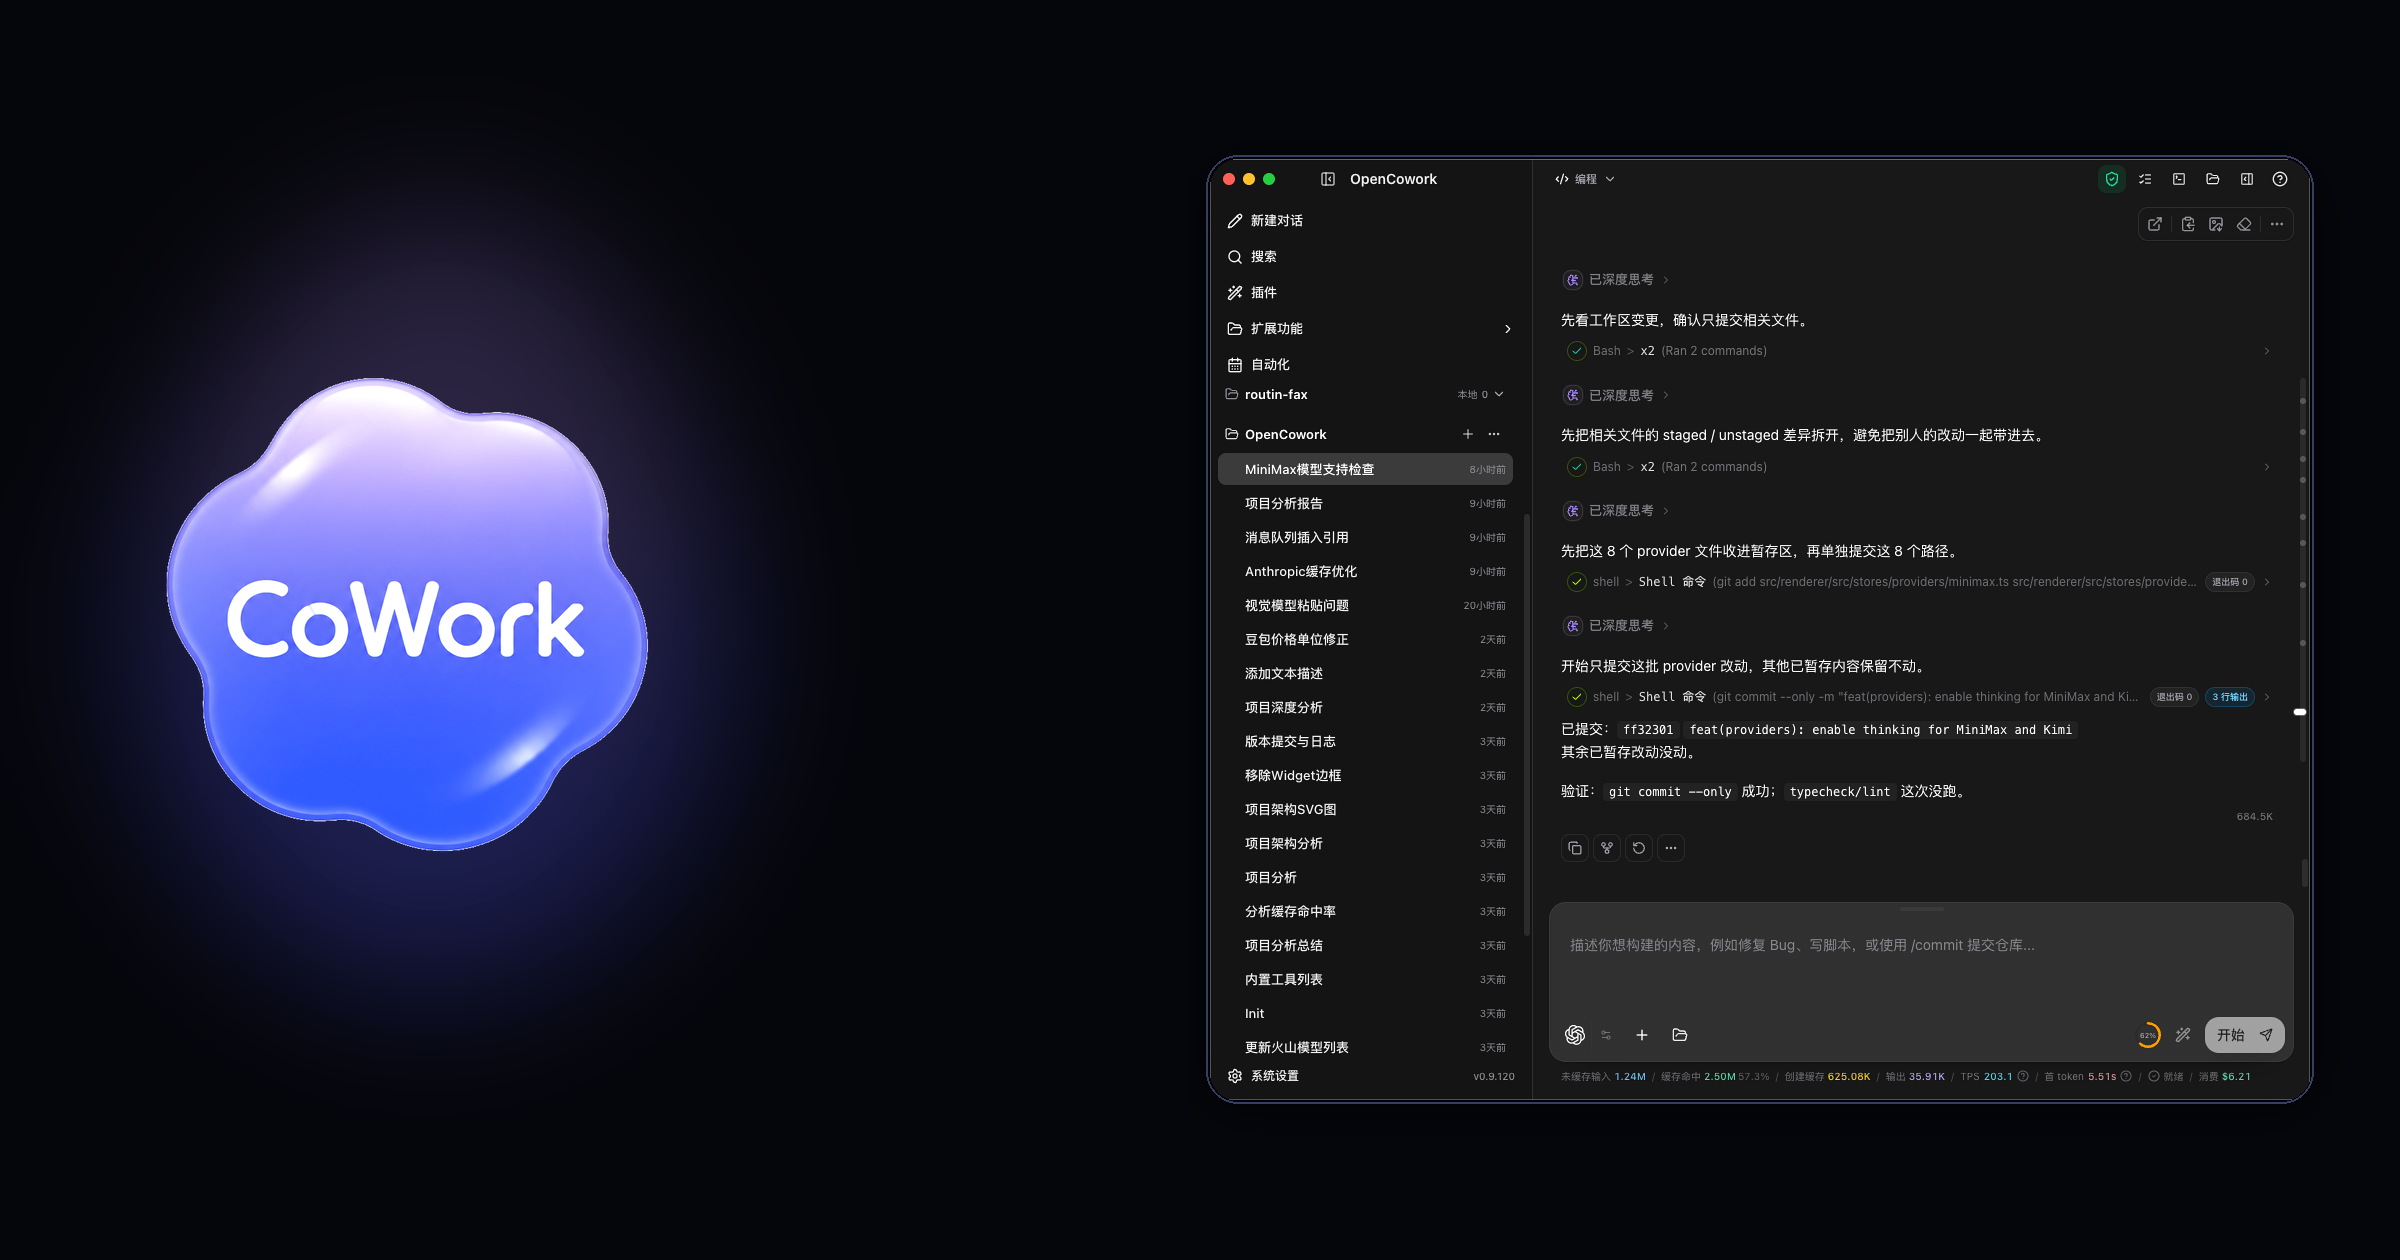Toggle the right side panel icon
The image size is (2400, 1260).
[x=2247, y=179]
